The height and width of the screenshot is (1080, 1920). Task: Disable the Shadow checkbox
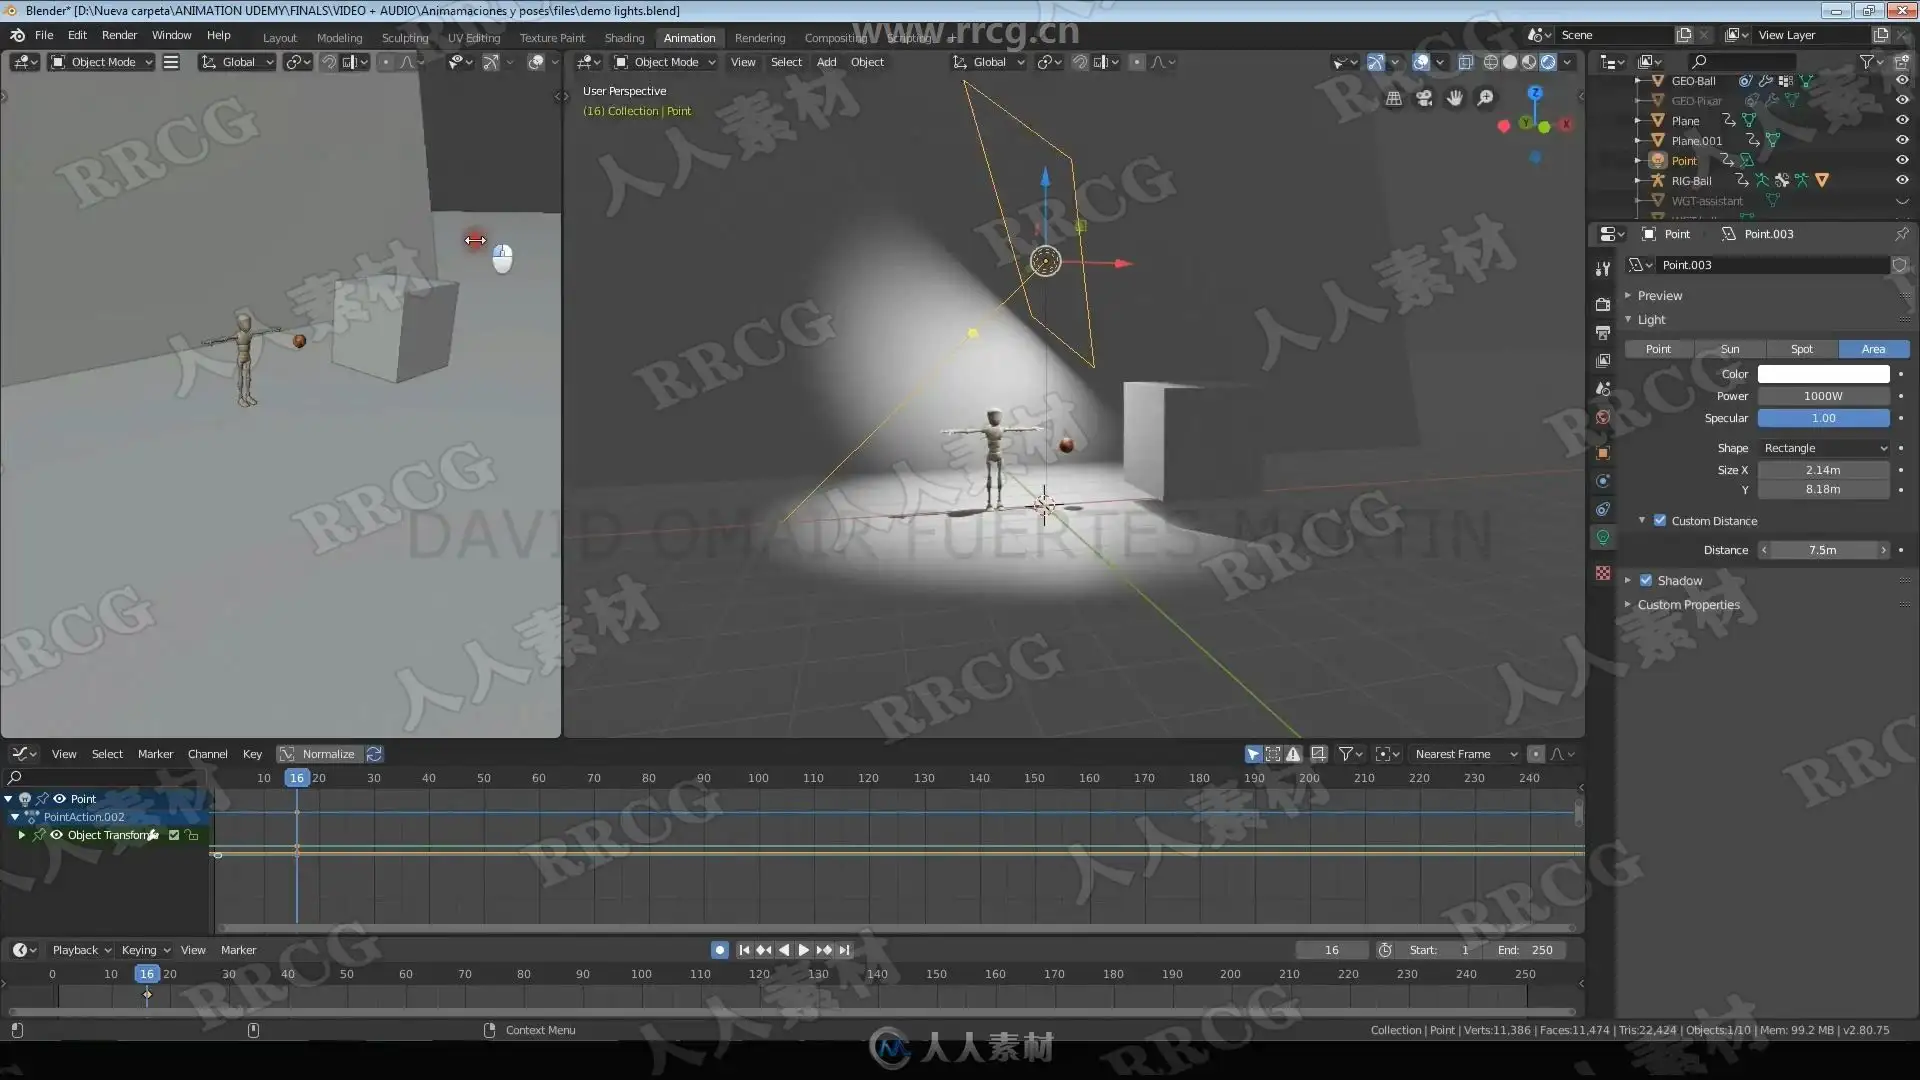click(1646, 581)
